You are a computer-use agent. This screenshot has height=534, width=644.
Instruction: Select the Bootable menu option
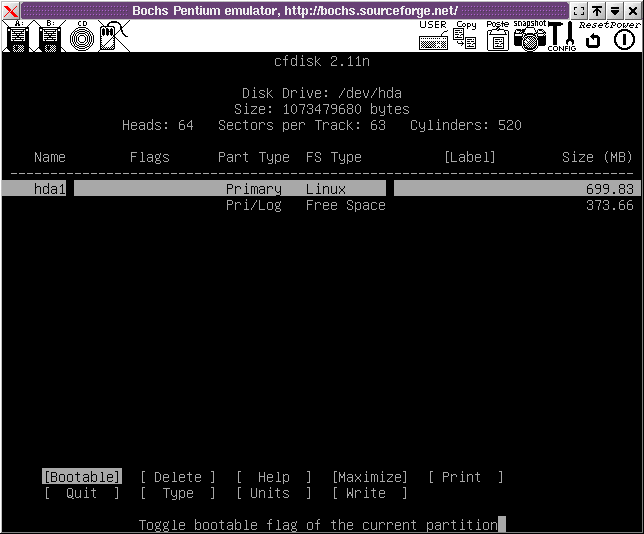click(x=81, y=477)
